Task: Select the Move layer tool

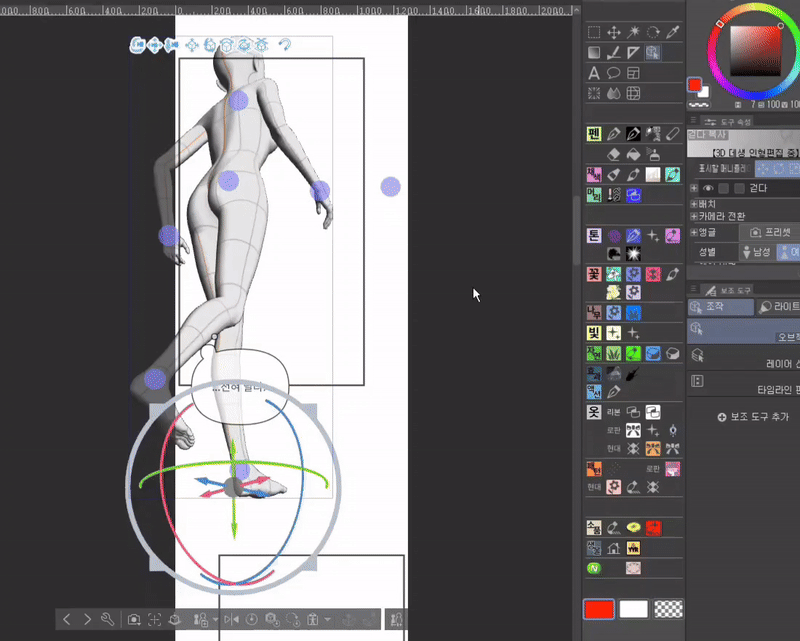Action: click(x=614, y=33)
